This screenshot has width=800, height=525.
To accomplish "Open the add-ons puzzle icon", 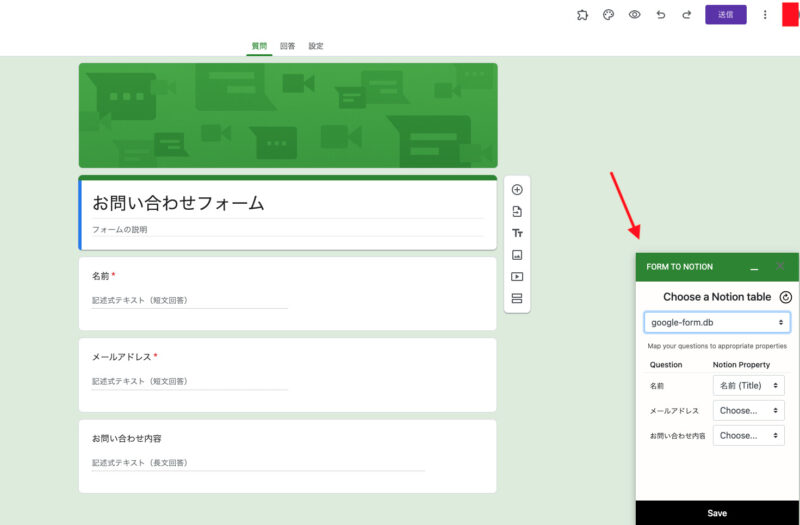I will (x=582, y=15).
